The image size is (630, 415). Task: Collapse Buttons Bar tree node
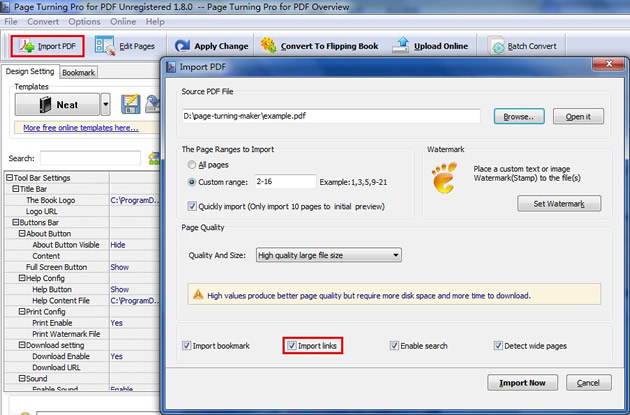point(15,222)
